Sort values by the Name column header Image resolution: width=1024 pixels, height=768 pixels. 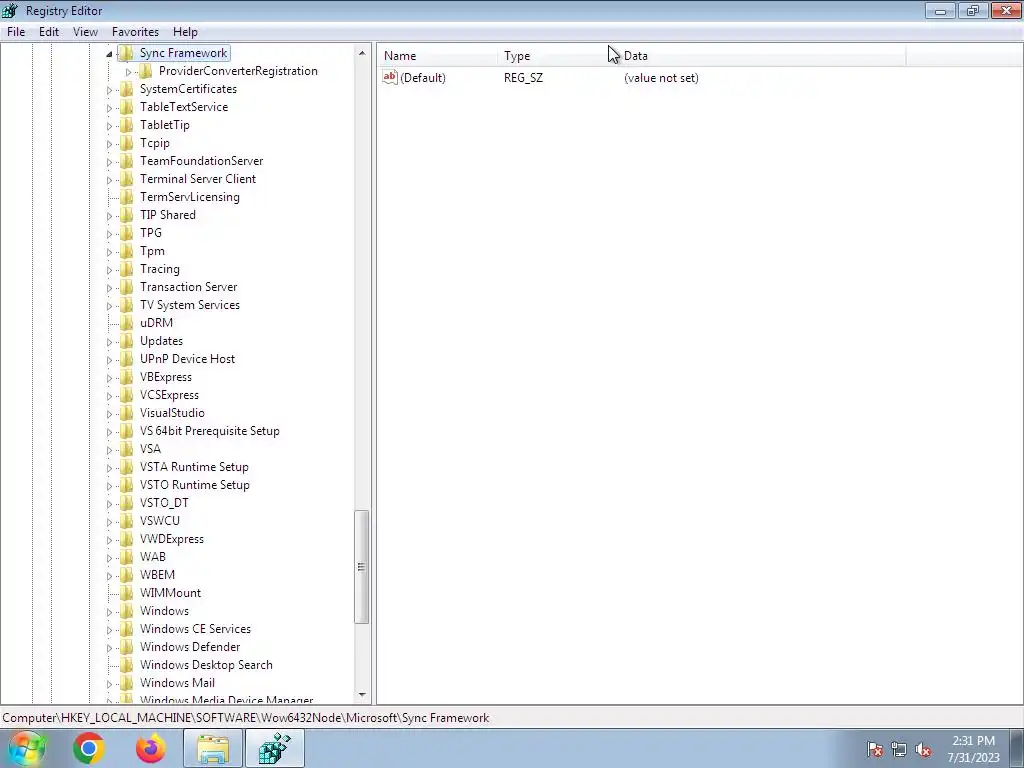(x=438, y=56)
